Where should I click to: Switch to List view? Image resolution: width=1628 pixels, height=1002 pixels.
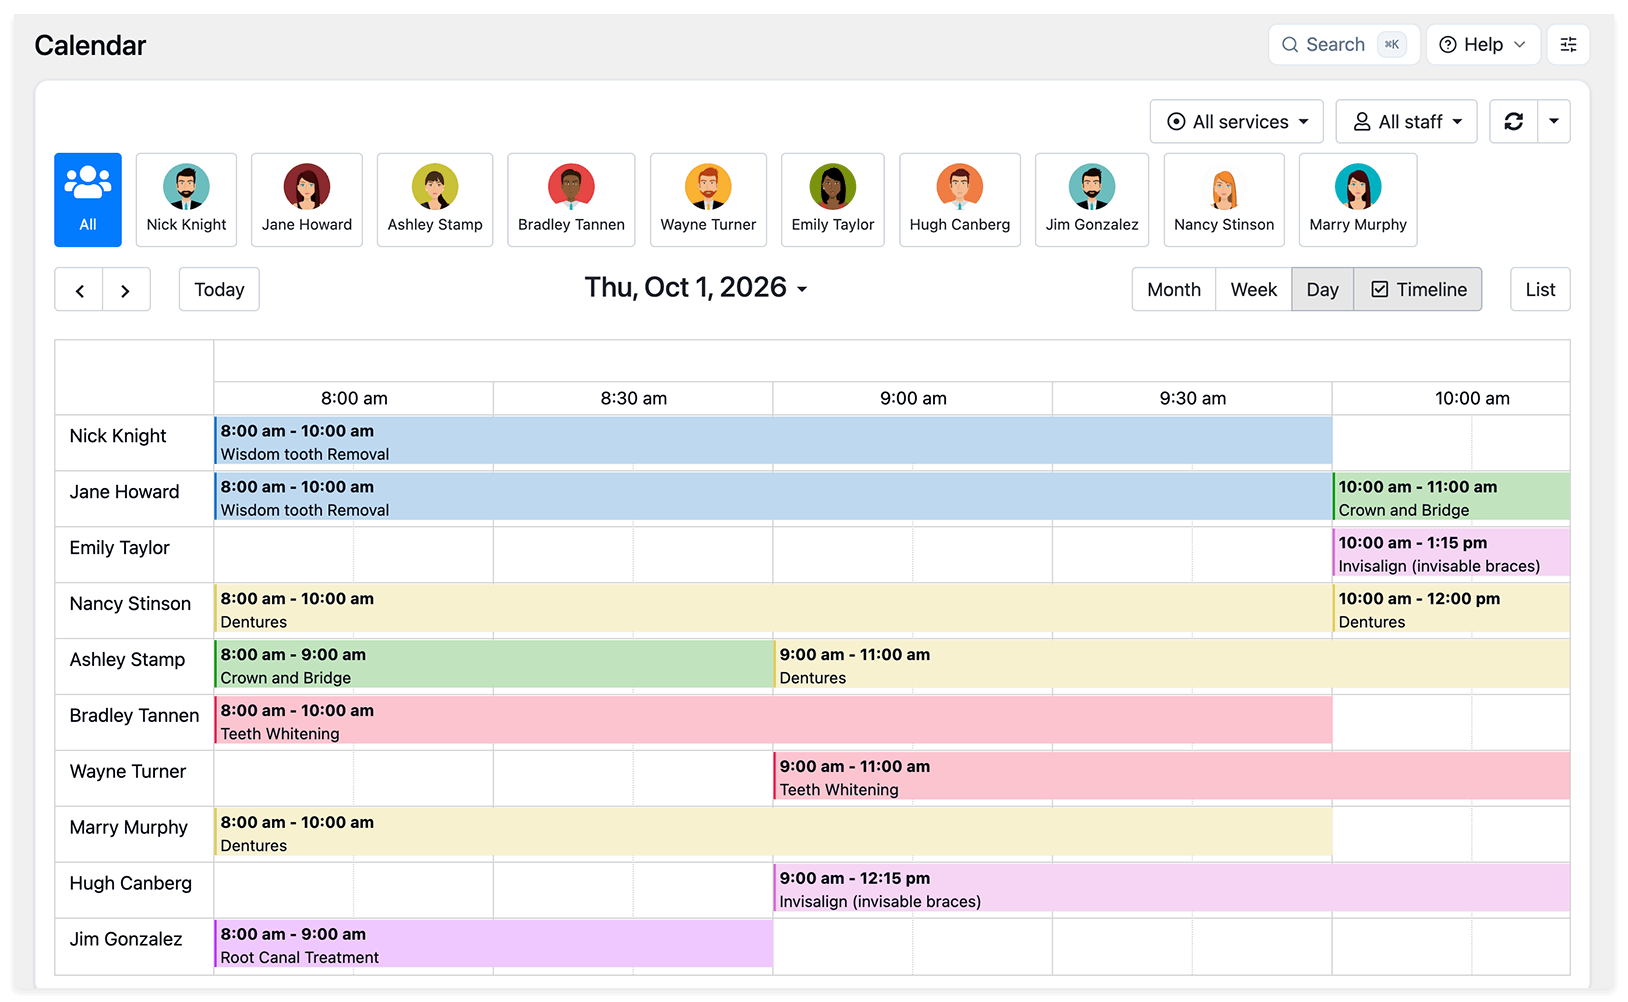(1540, 289)
